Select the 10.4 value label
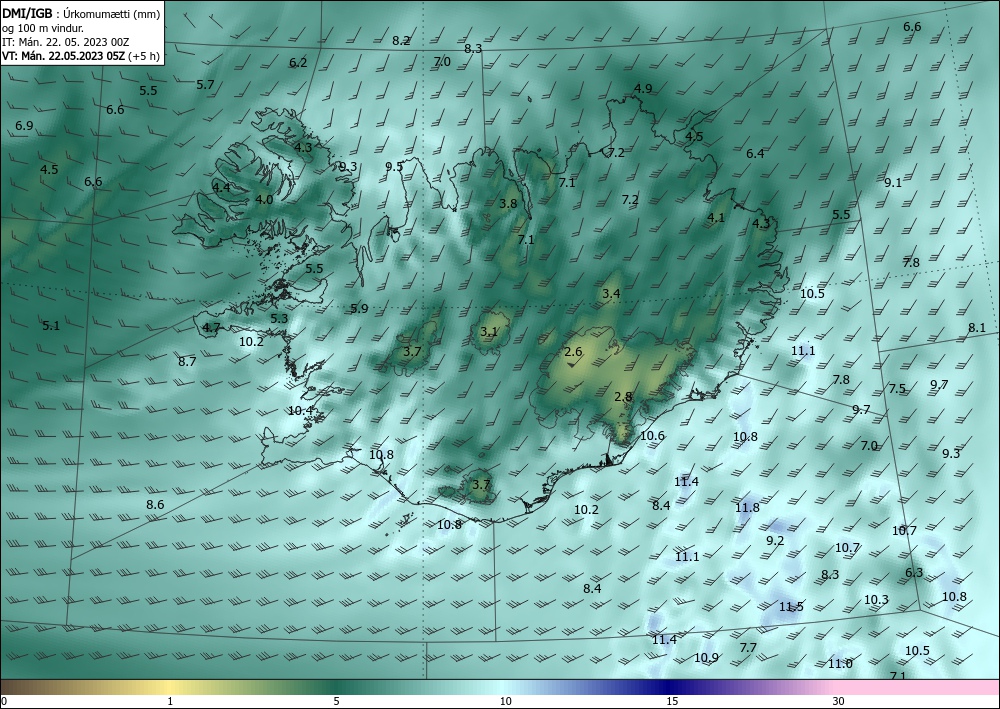The height and width of the screenshot is (709, 1000). pos(300,411)
